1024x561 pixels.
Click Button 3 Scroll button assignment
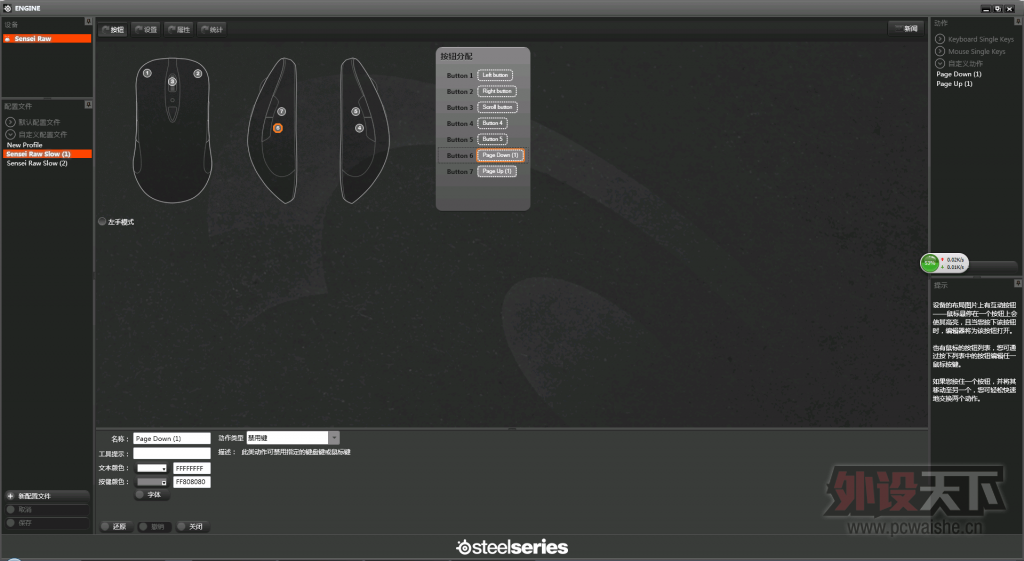coord(498,107)
